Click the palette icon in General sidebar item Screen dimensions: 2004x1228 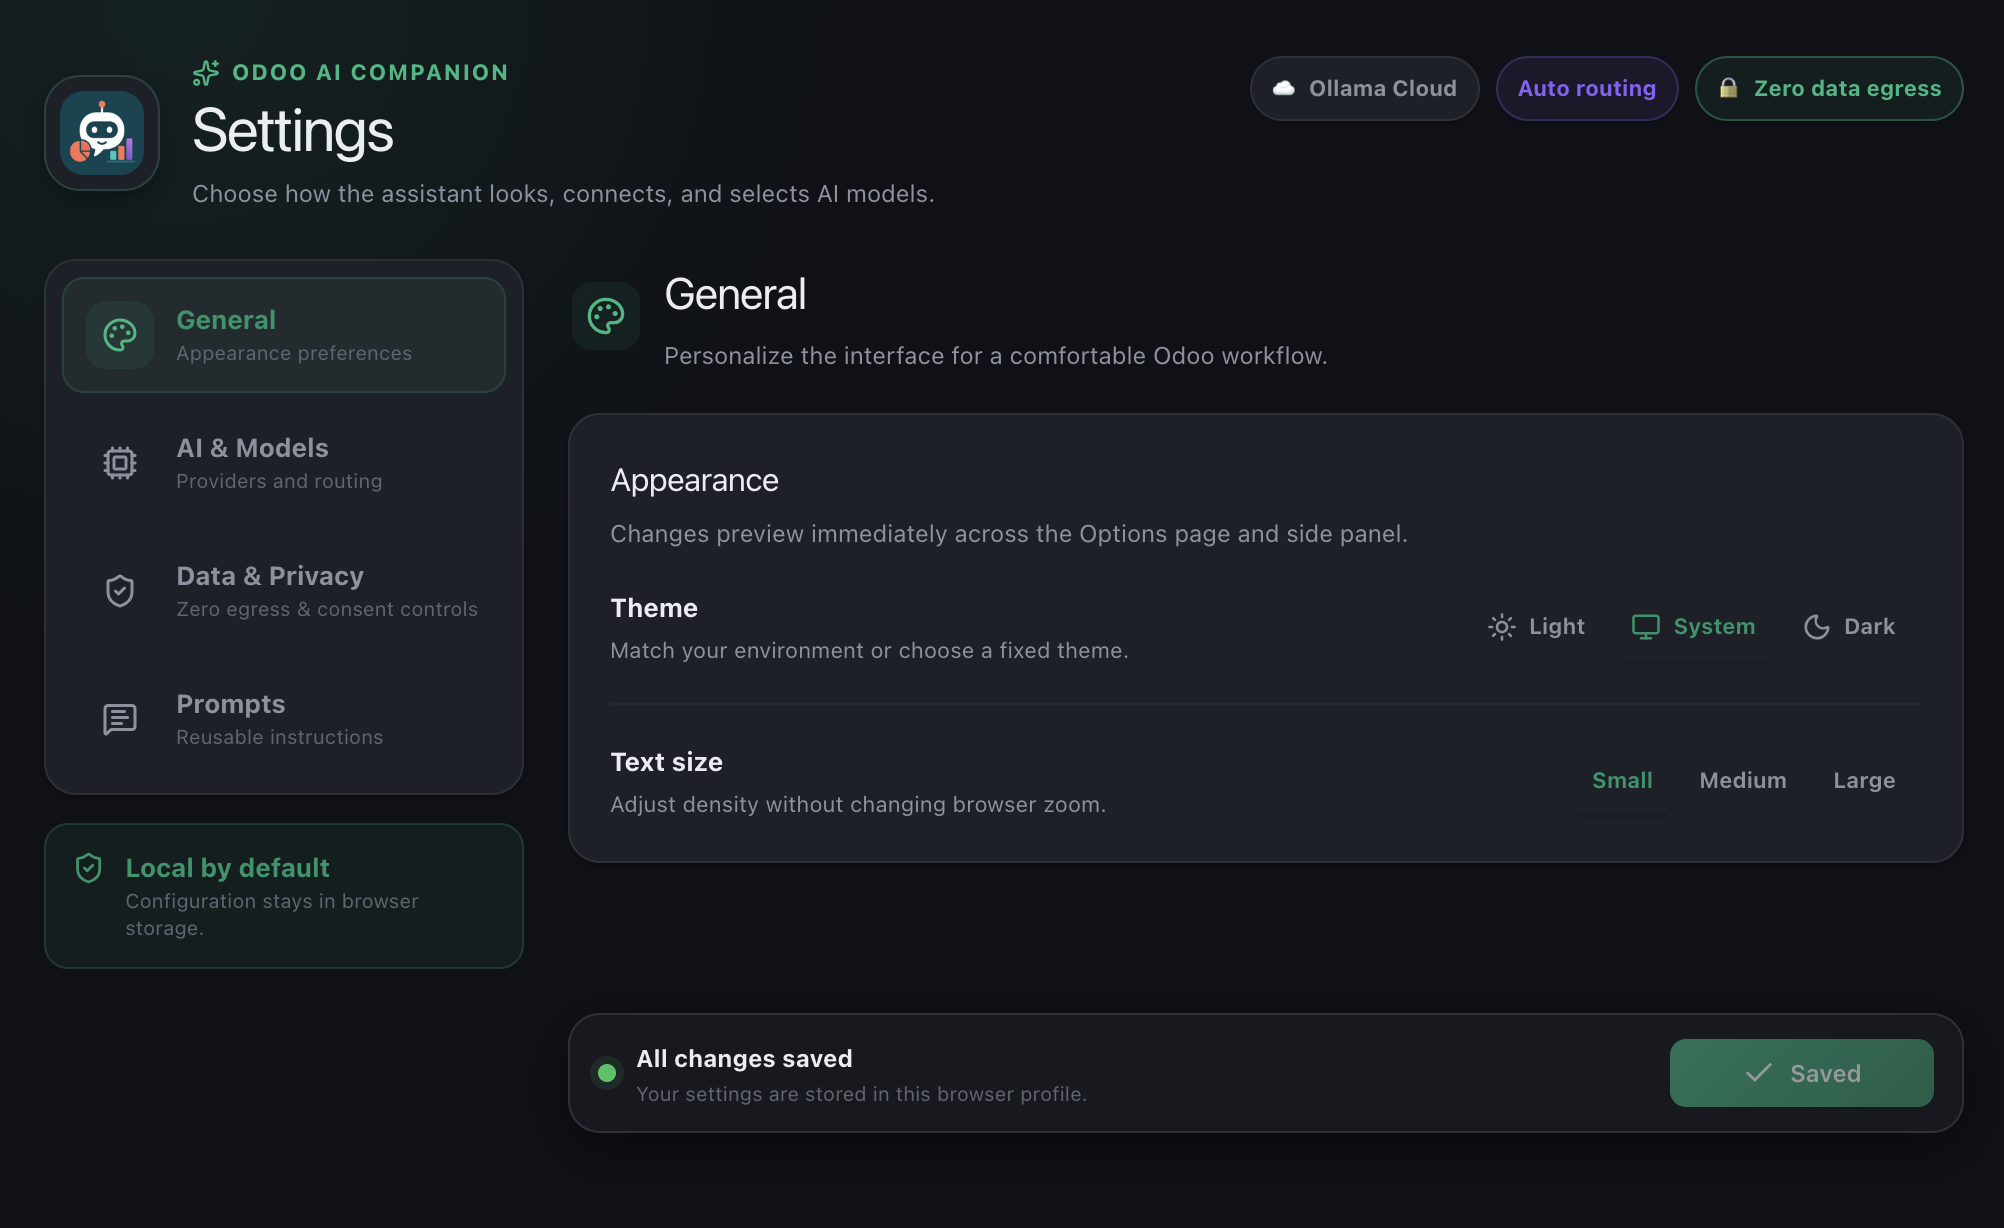pos(120,335)
